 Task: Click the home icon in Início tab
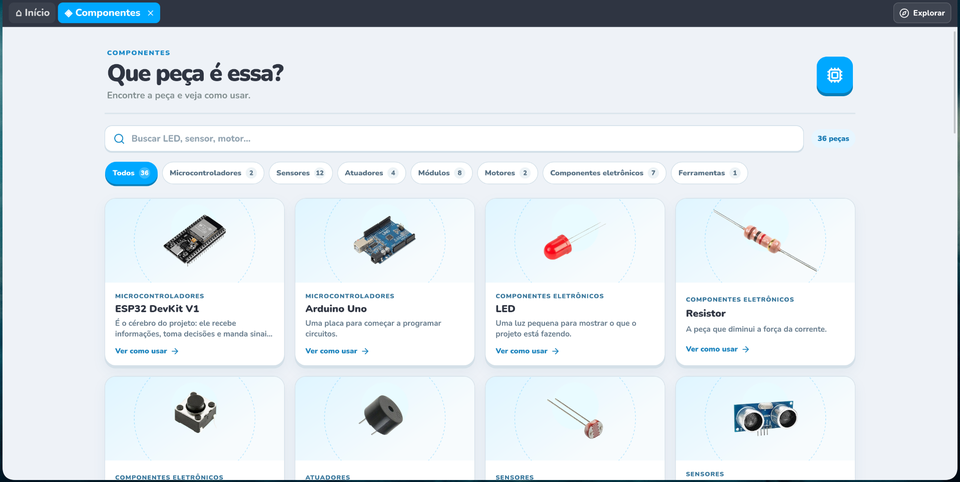pyautogui.click(x=18, y=13)
